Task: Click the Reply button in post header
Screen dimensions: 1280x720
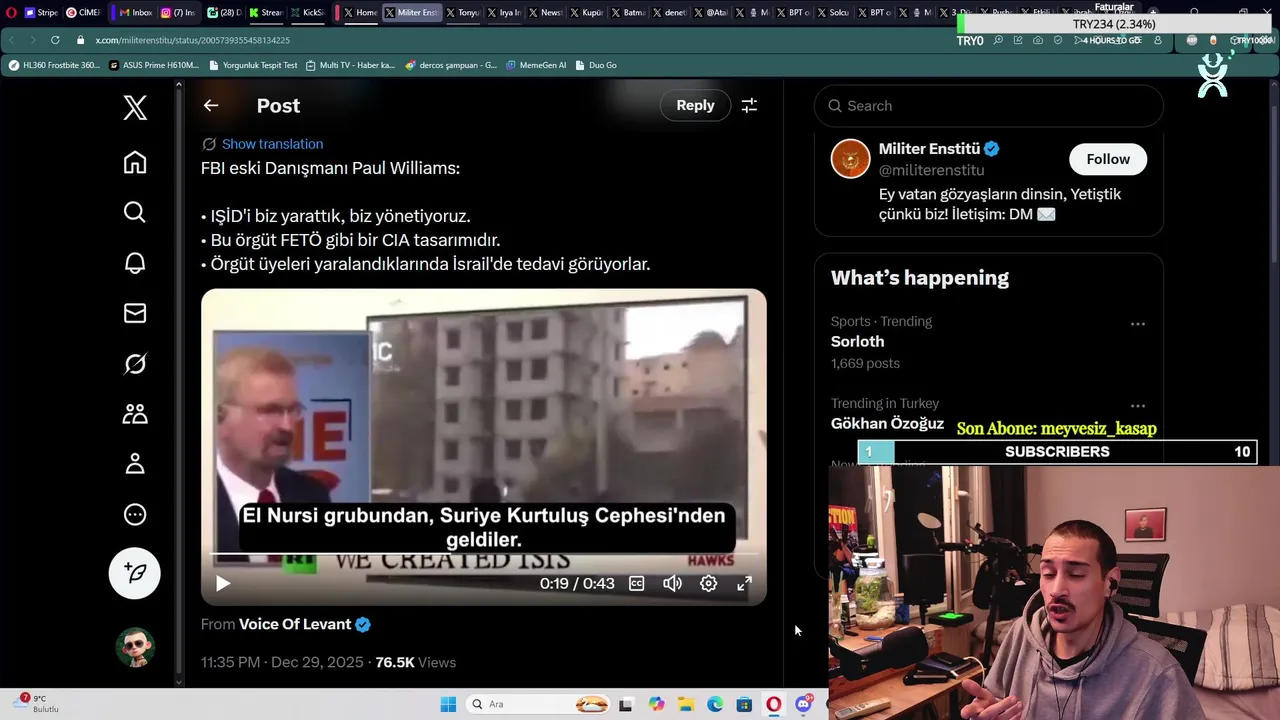Action: tap(695, 105)
